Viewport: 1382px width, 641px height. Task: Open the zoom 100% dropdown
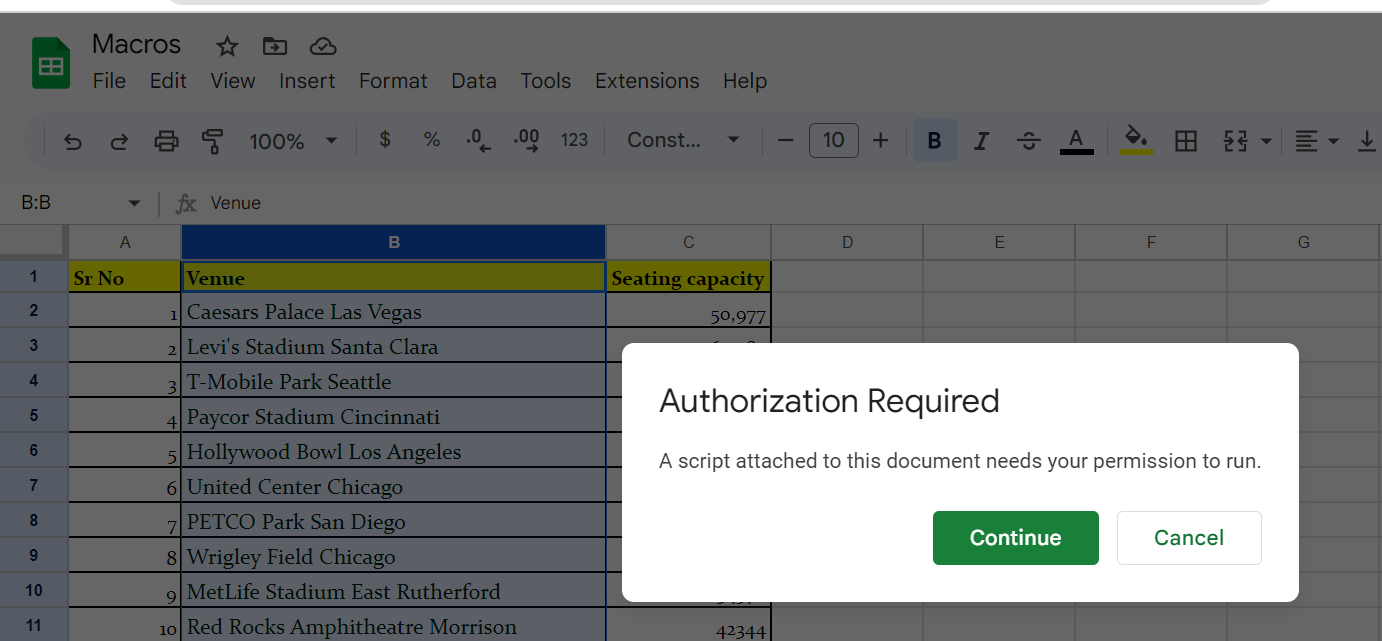(x=293, y=141)
